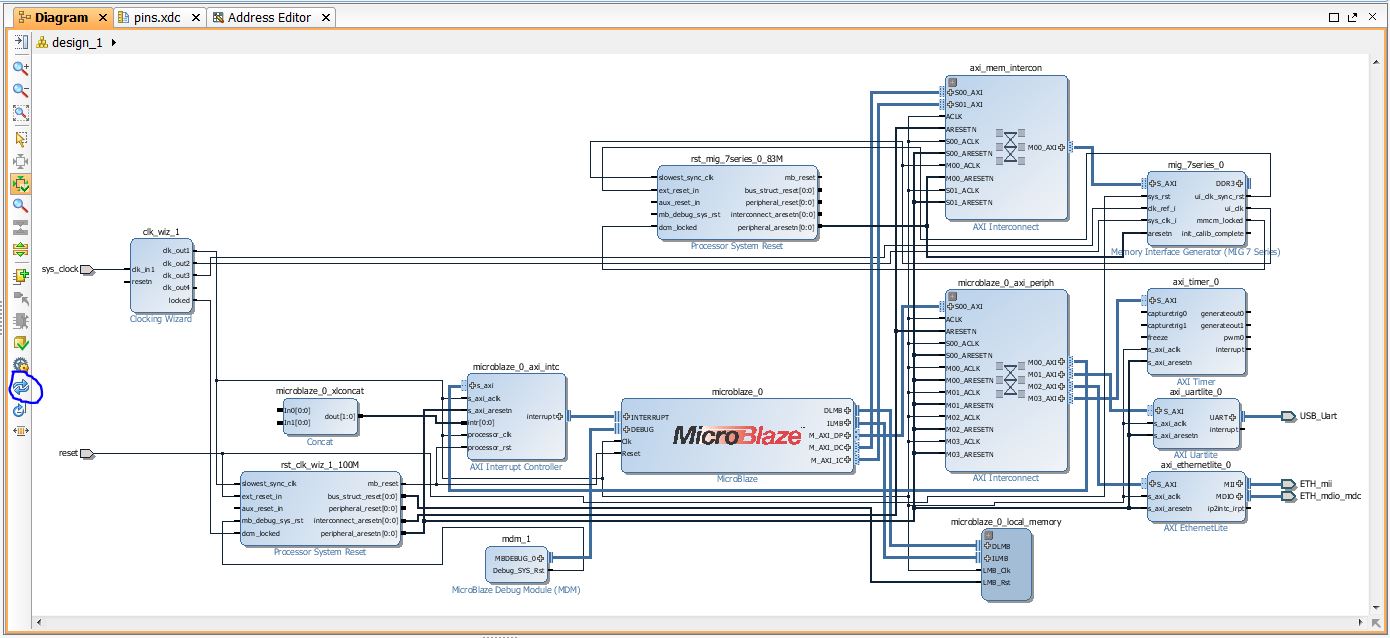The image size is (1390, 638).
Task: Click the "Clocking Wizard" block label
Action: pos(161,319)
